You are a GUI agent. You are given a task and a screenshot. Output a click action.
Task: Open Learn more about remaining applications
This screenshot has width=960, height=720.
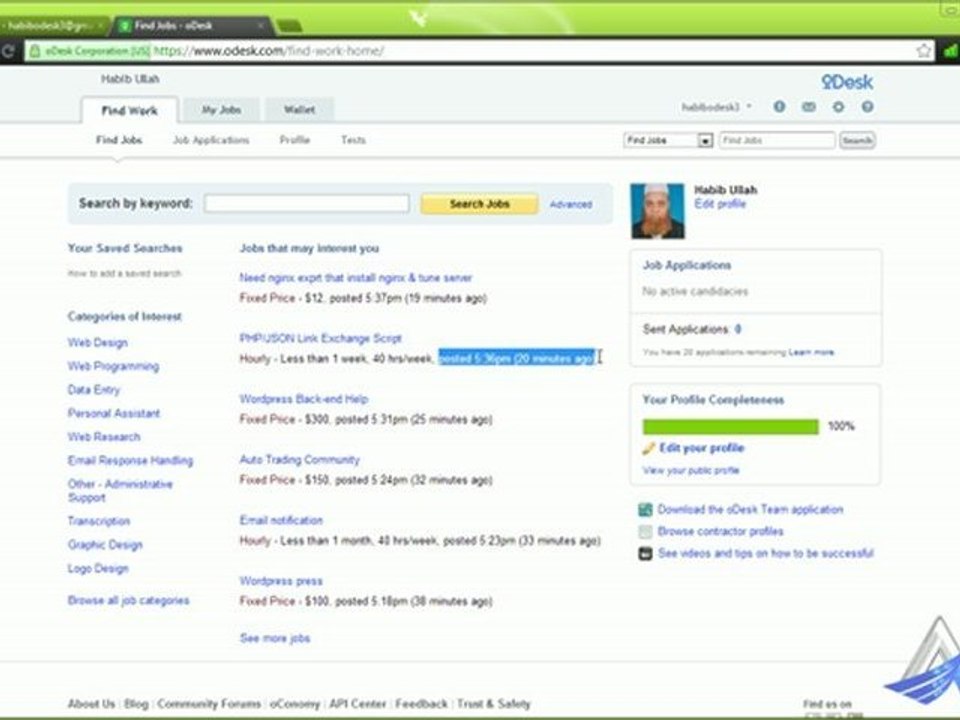(811, 352)
